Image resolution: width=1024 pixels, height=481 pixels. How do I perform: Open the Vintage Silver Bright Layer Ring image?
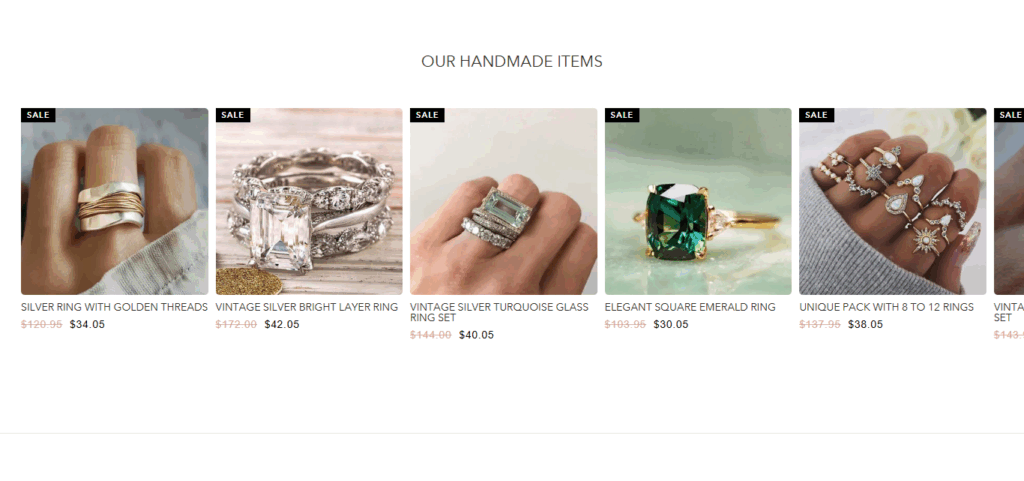309,201
